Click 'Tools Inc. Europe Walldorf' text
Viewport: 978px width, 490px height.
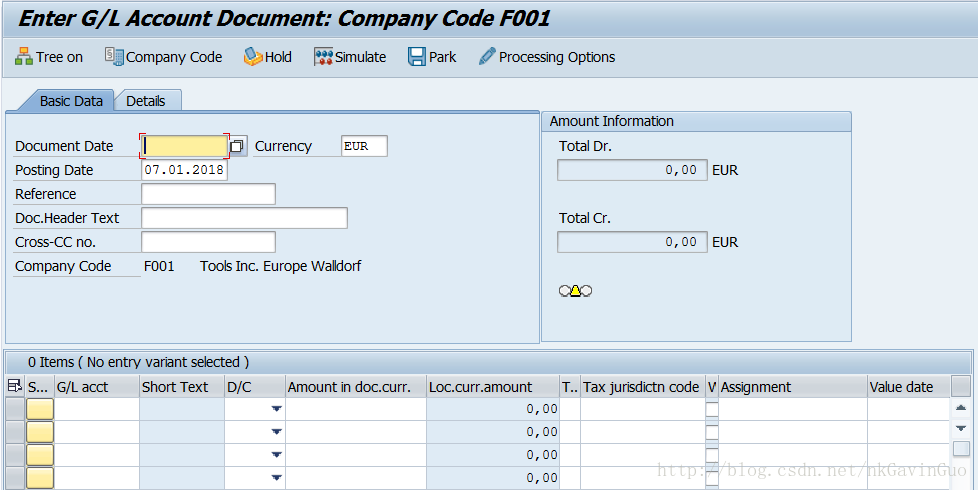[x=281, y=266]
